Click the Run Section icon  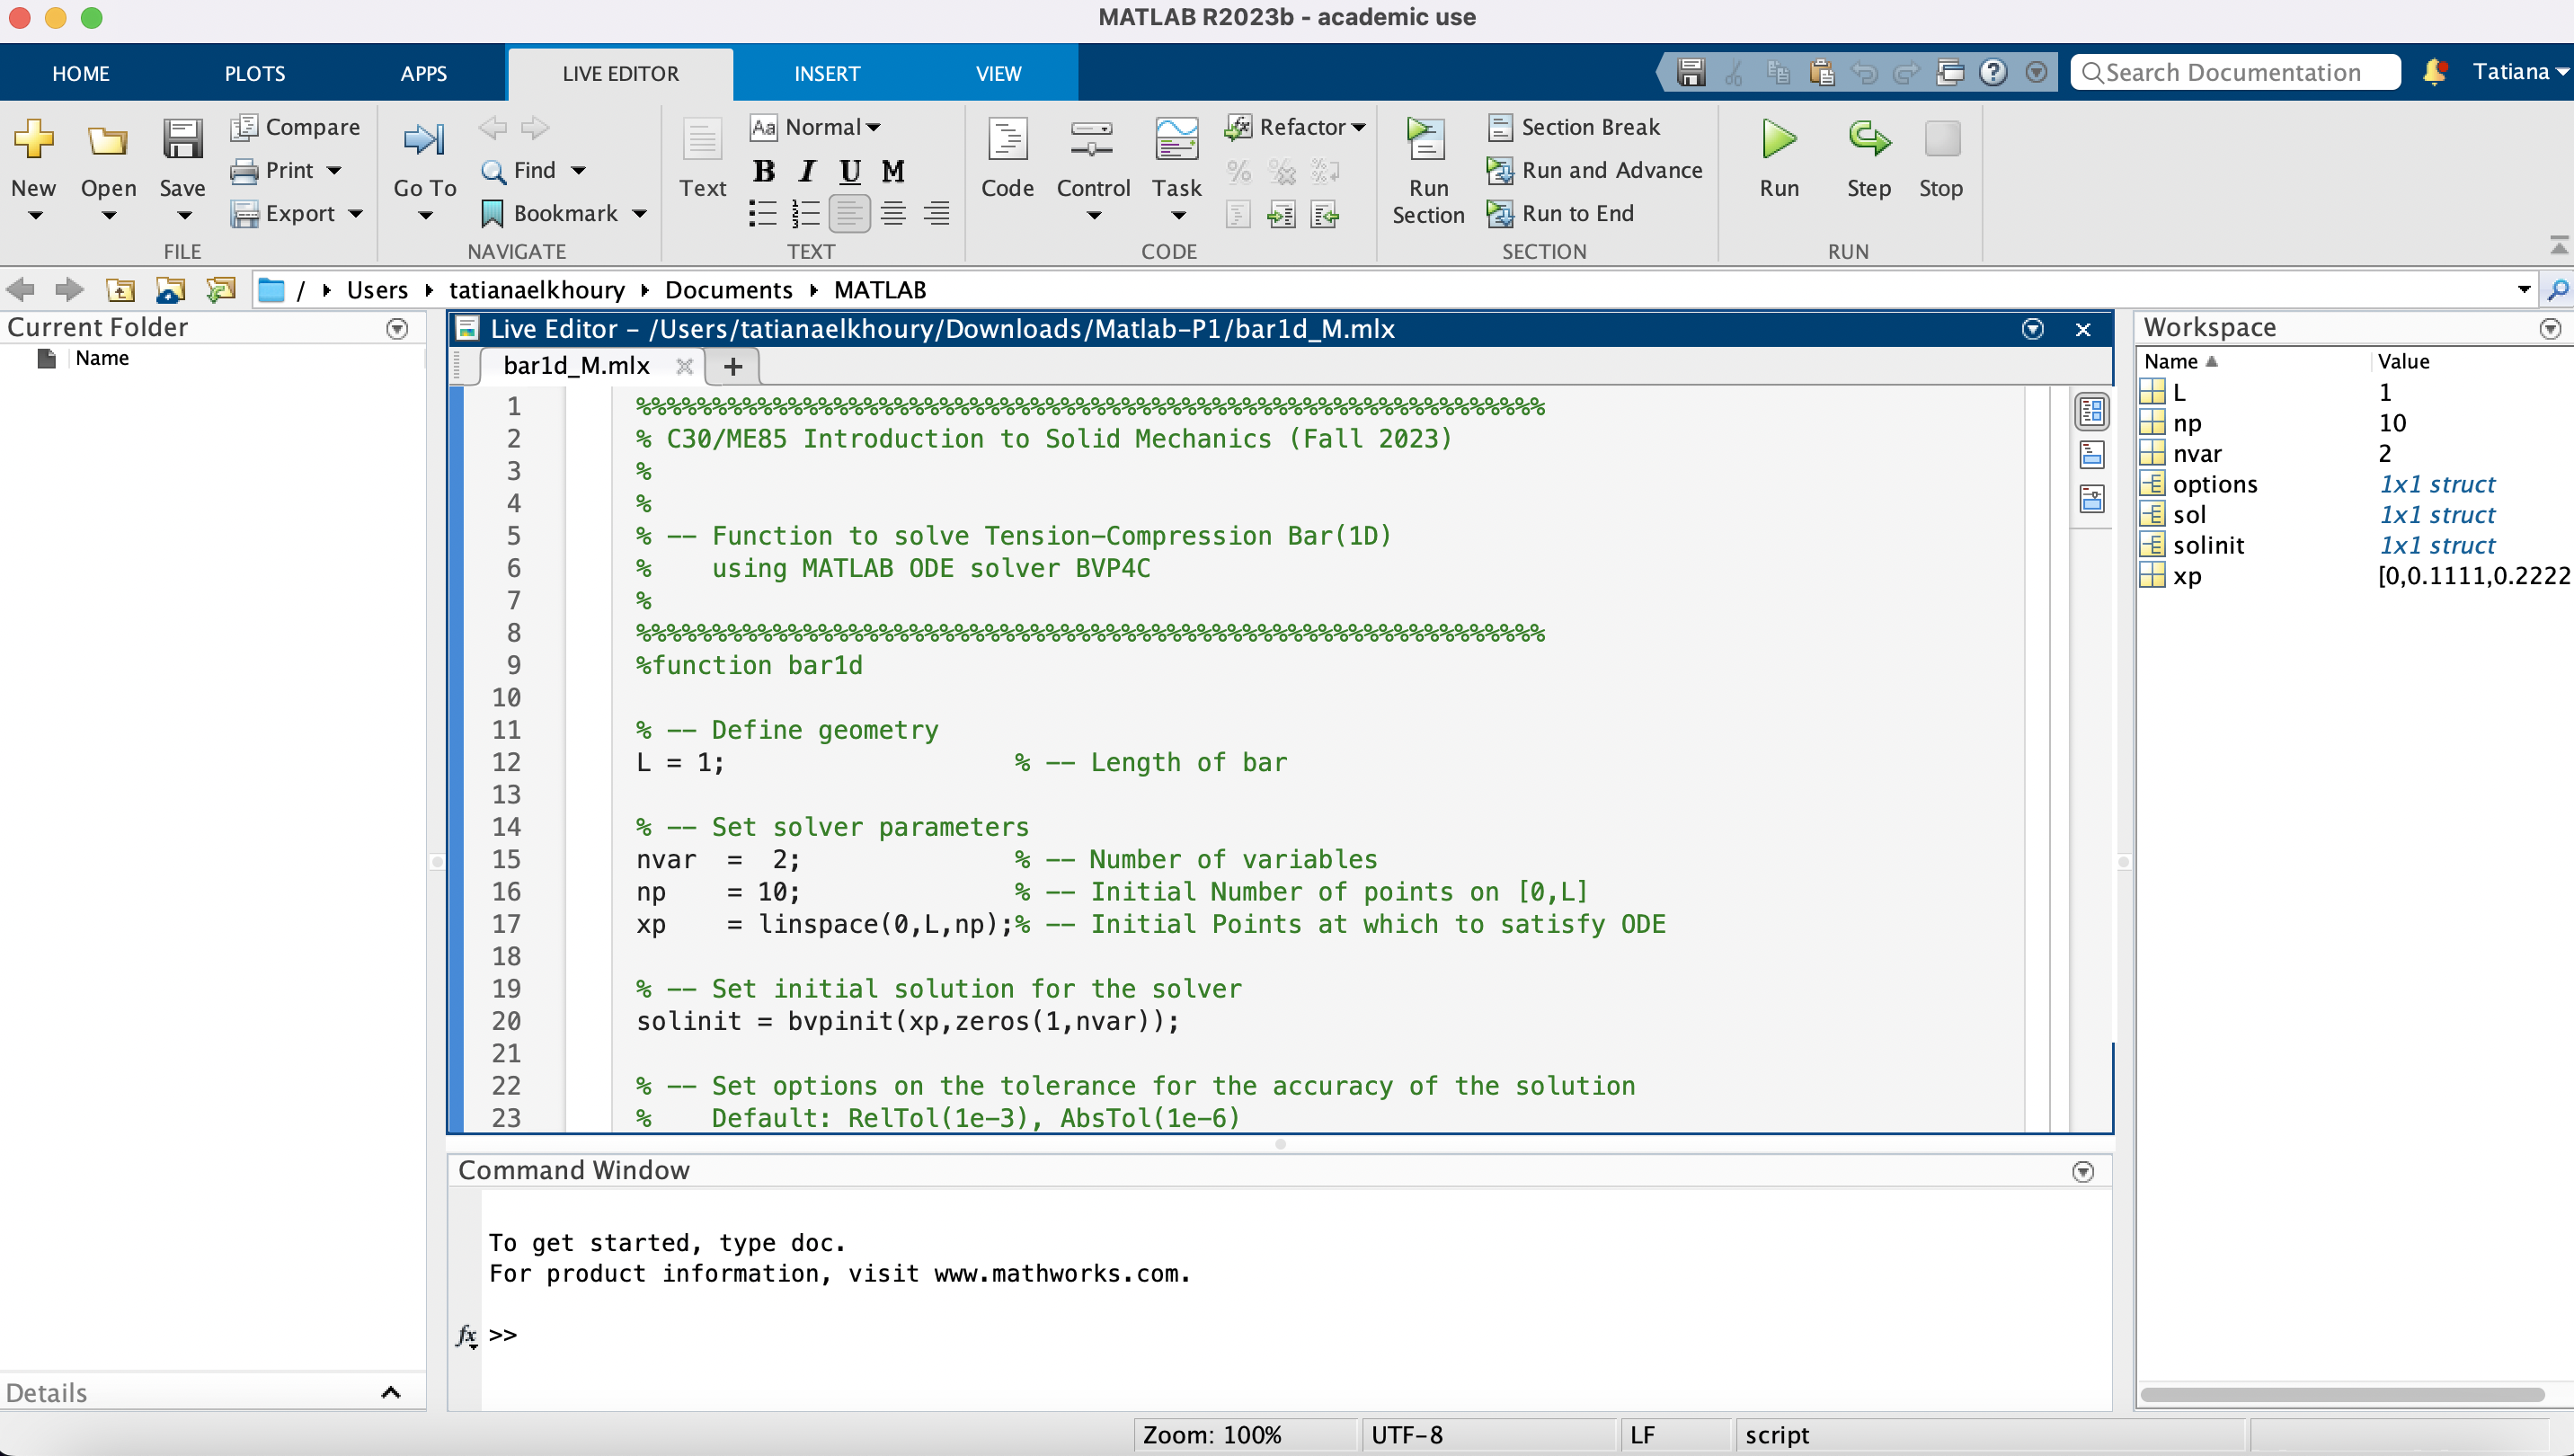pyautogui.click(x=1427, y=140)
